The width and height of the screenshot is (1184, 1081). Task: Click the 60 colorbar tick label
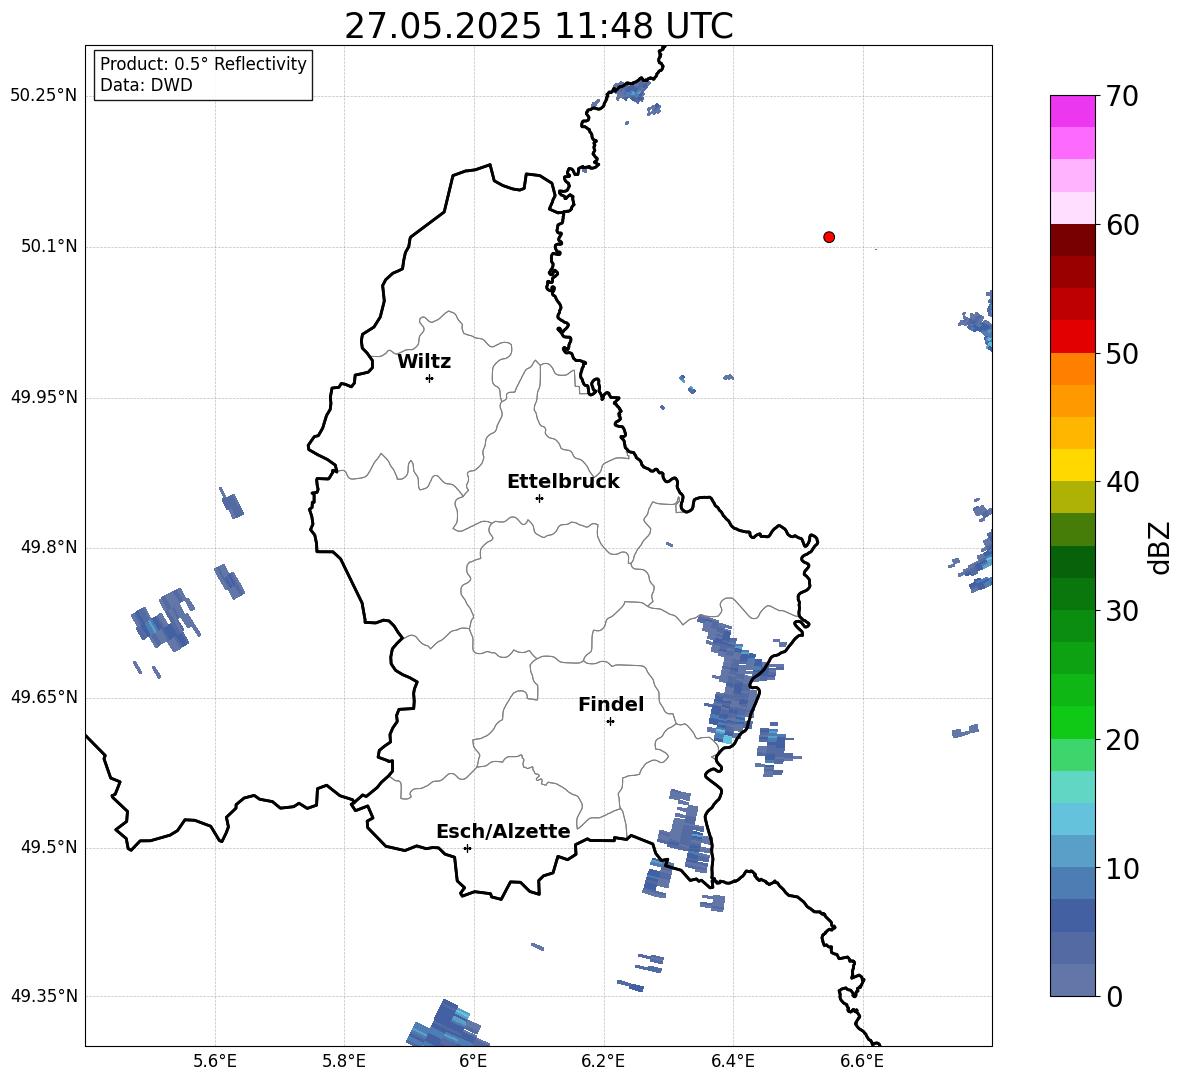[x=1123, y=225]
